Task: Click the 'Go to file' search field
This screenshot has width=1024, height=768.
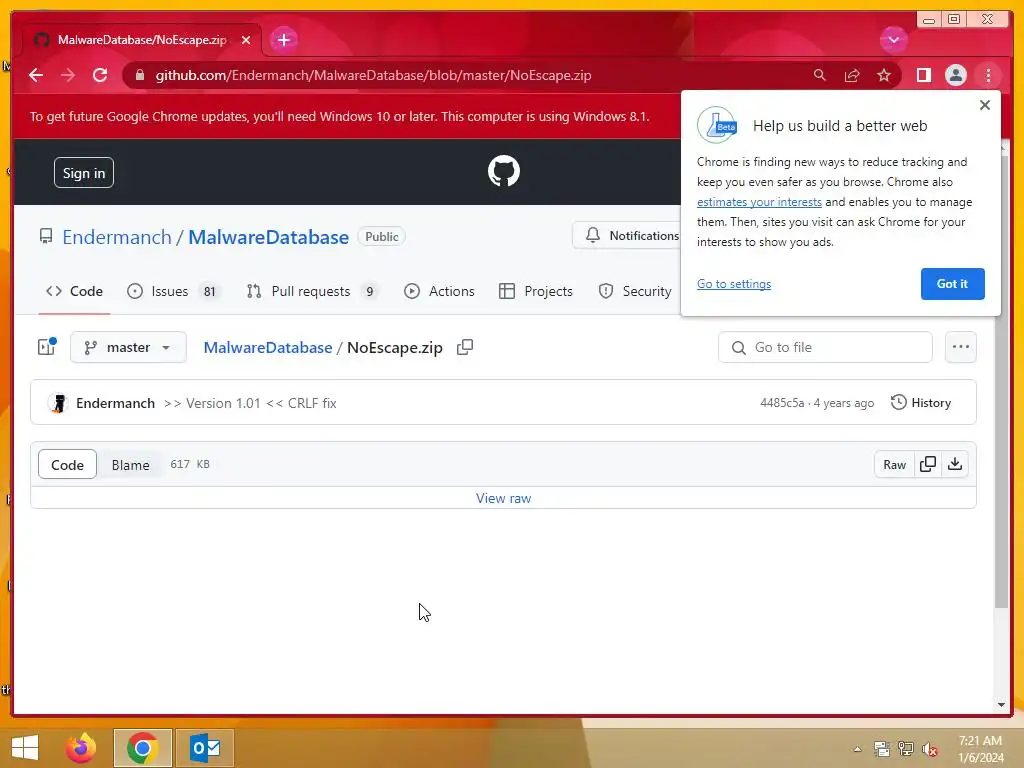Action: [825, 347]
